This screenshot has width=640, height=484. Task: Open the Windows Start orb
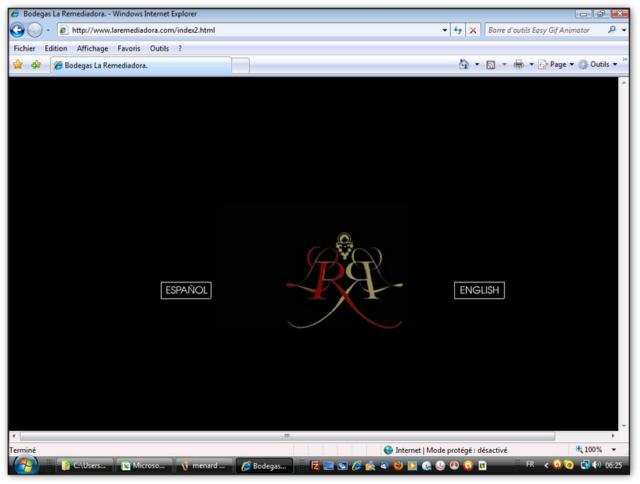click(26, 465)
